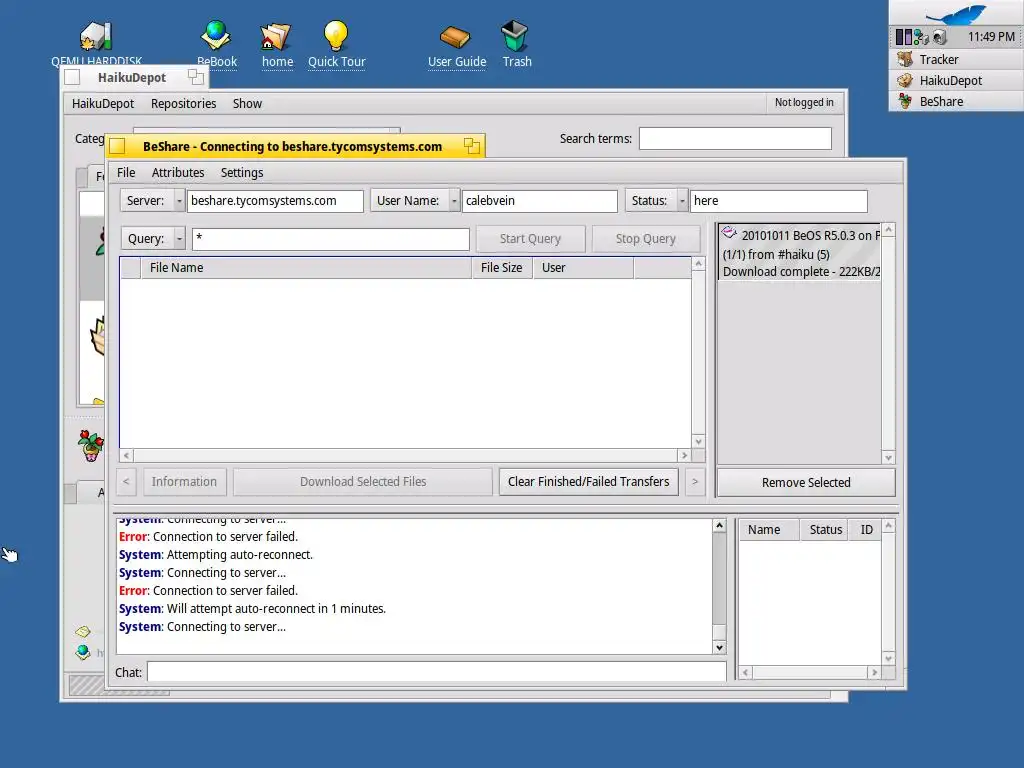Click the Not logged in button in HaikuDepot
Image resolution: width=1024 pixels, height=768 pixels.
click(x=804, y=103)
